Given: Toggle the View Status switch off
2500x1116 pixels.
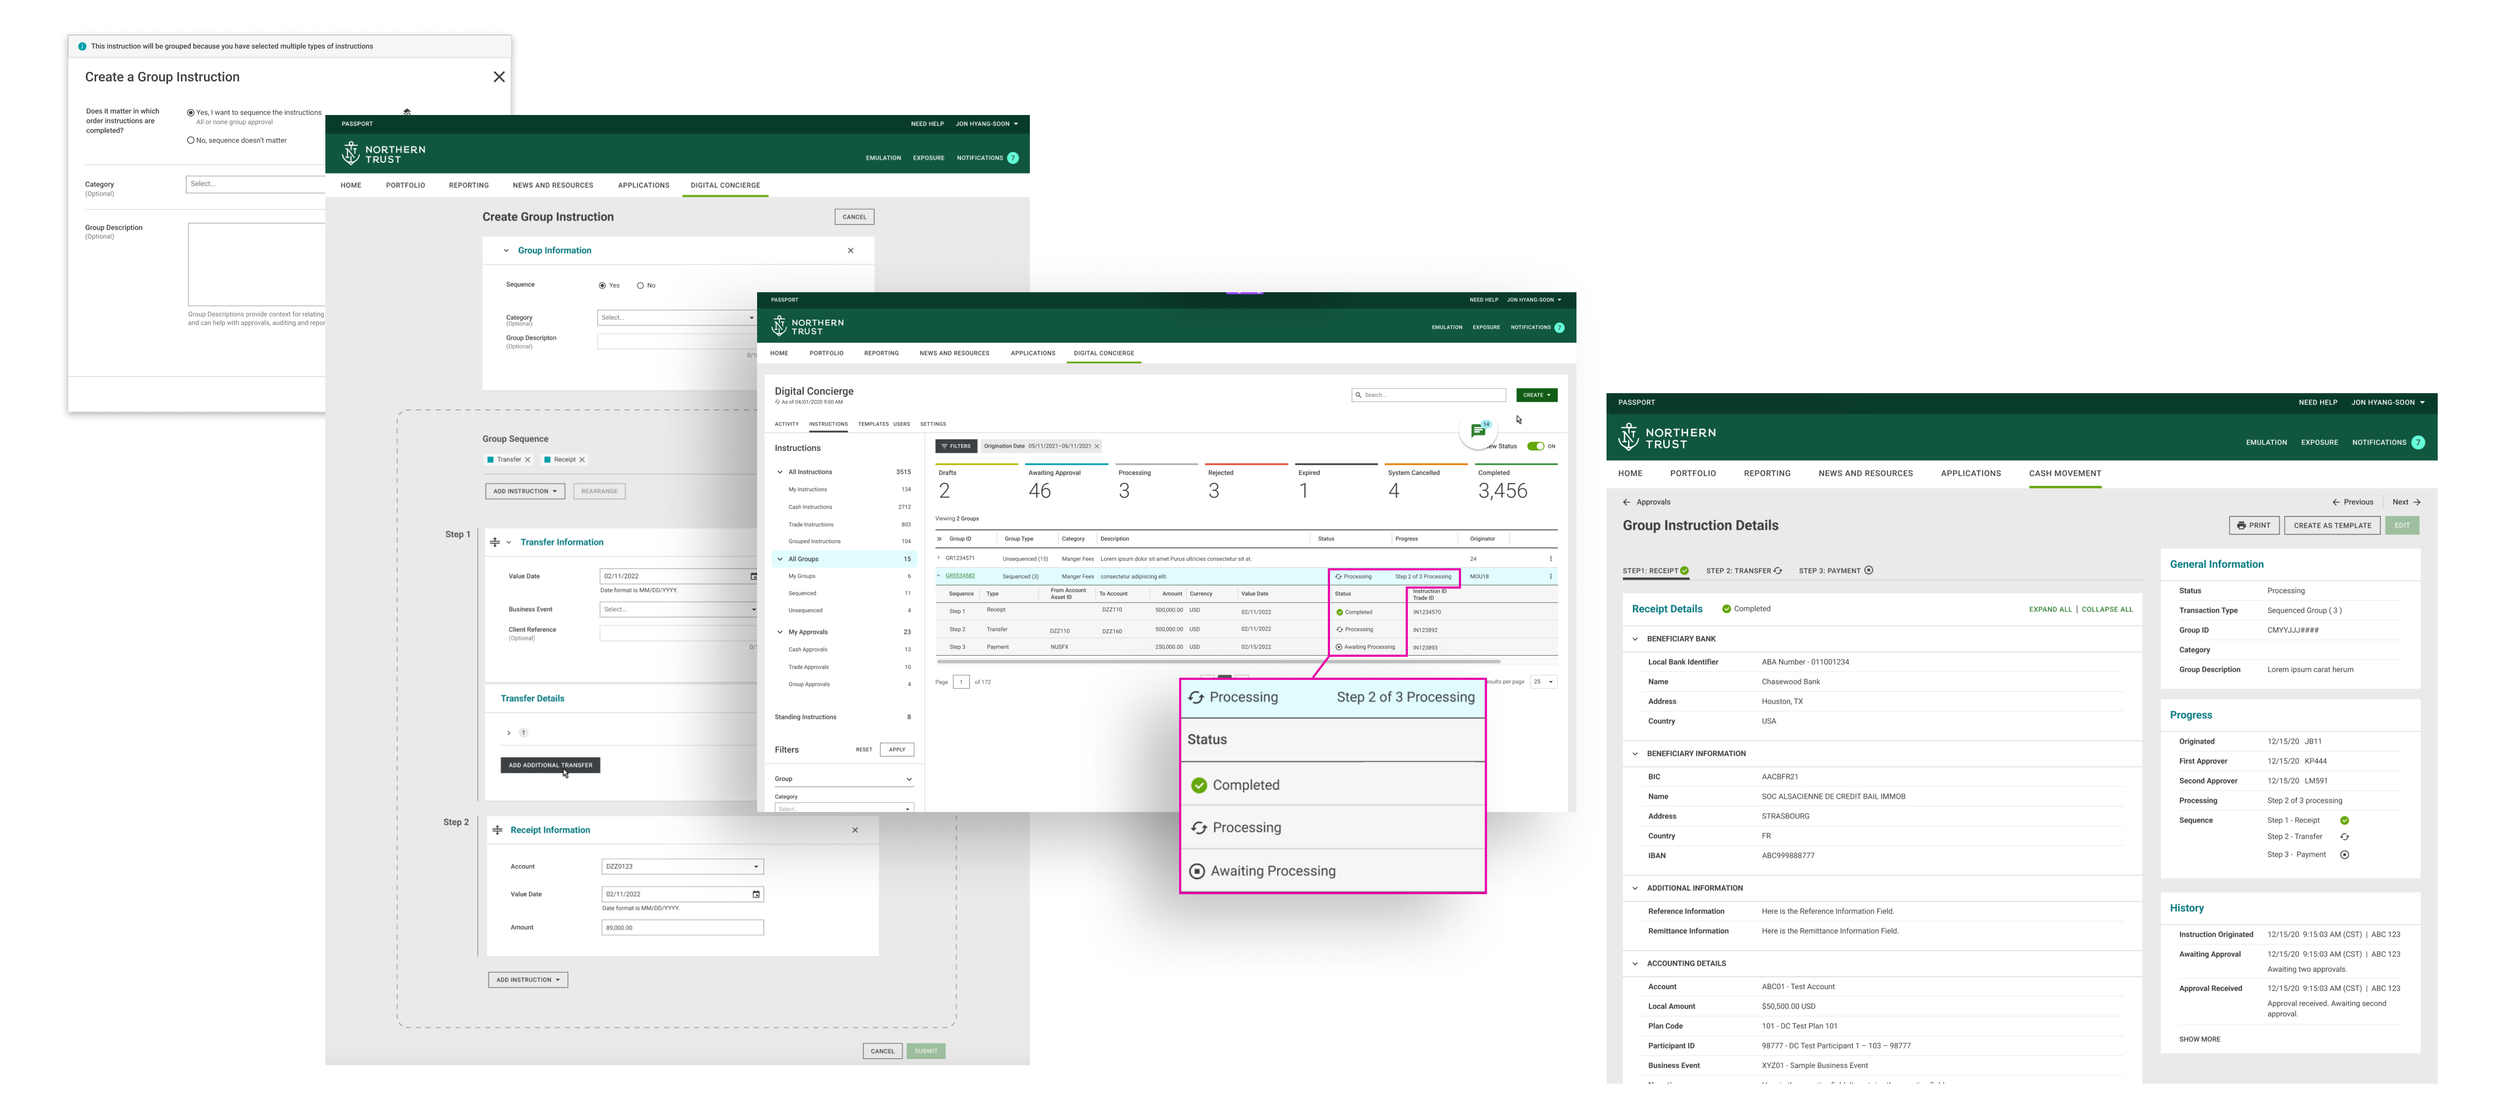Looking at the screenshot, I should [1535, 446].
